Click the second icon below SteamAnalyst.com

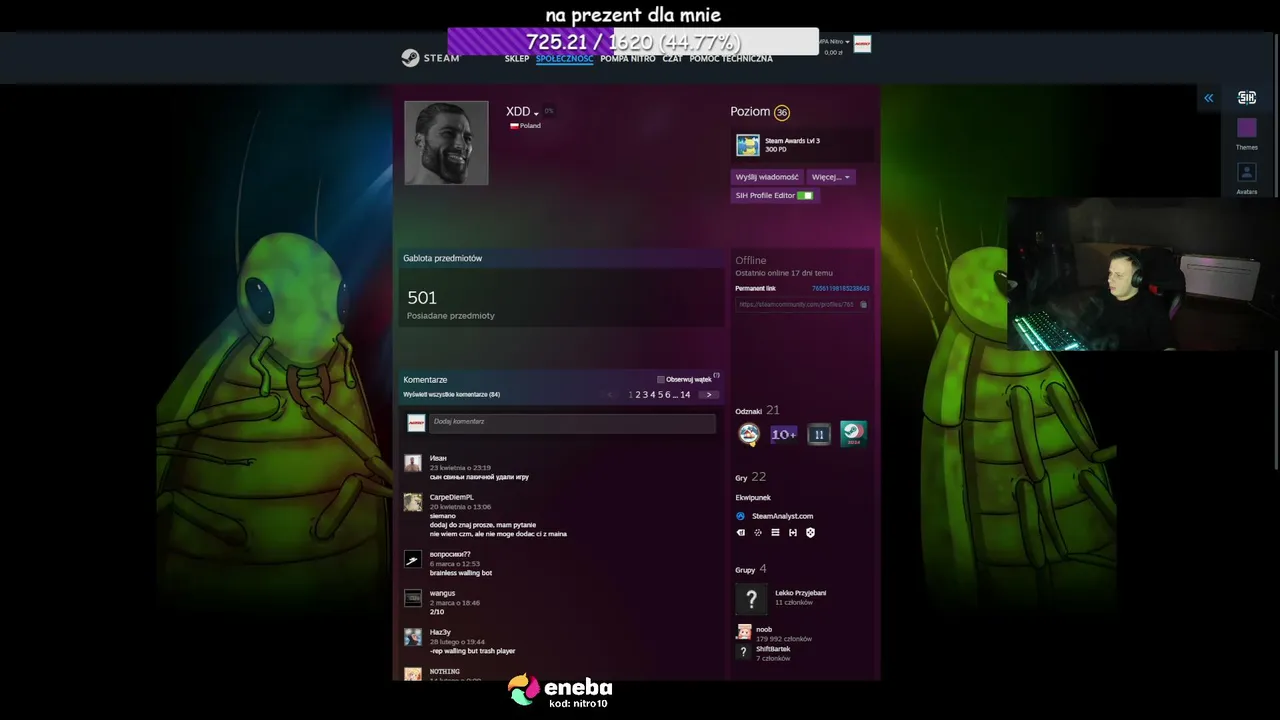[758, 533]
